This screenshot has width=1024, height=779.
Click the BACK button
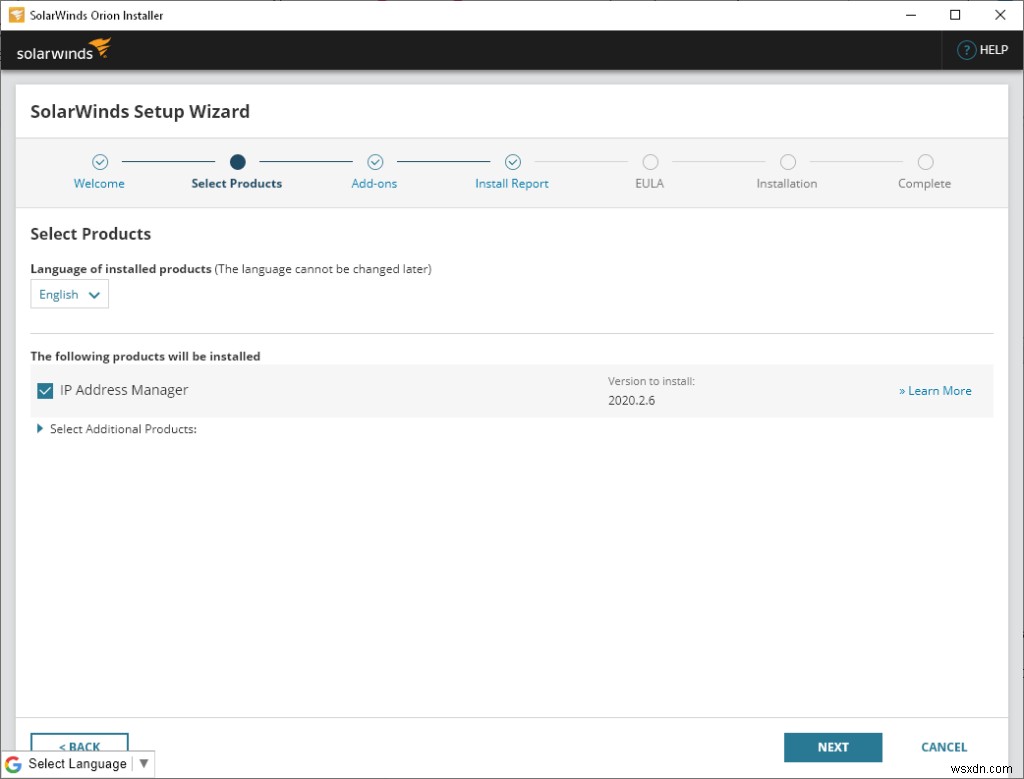point(79,745)
